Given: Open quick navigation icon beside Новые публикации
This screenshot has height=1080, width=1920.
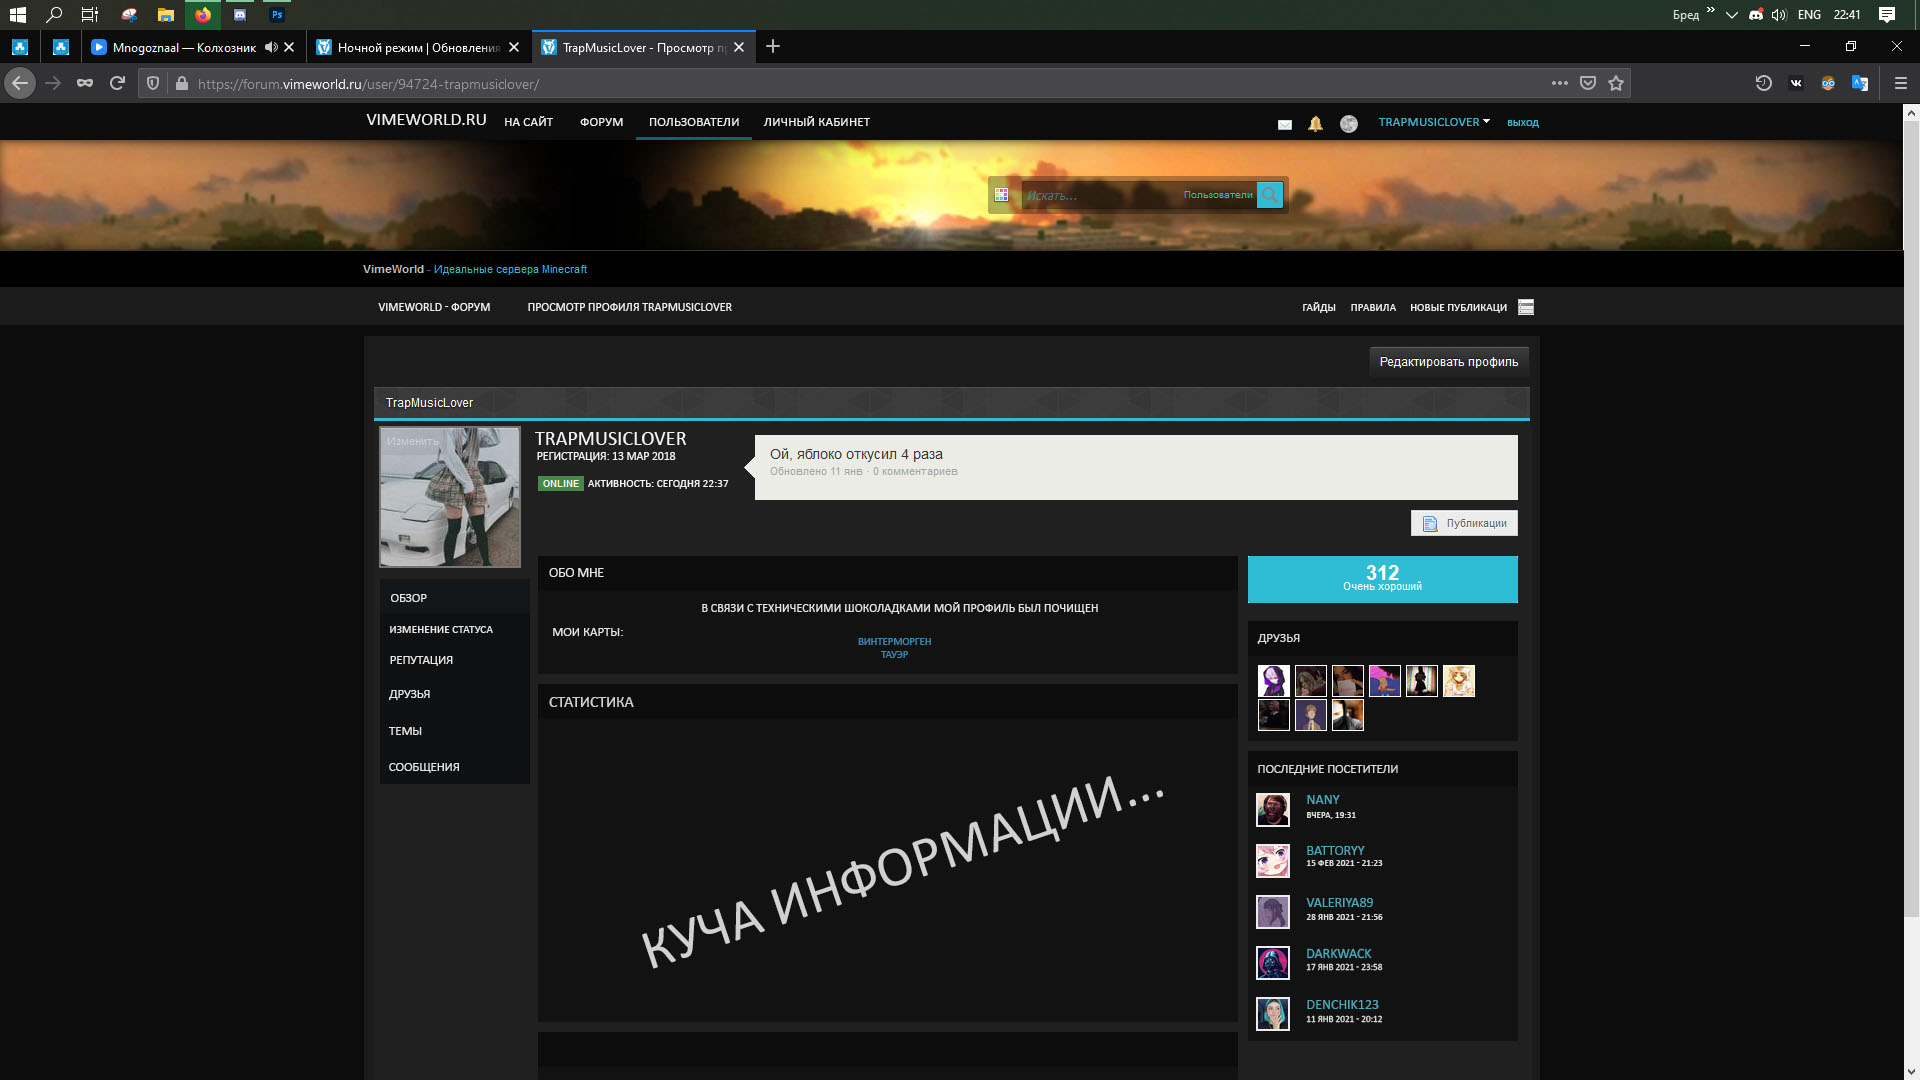Looking at the screenshot, I should tap(1526, 307).
